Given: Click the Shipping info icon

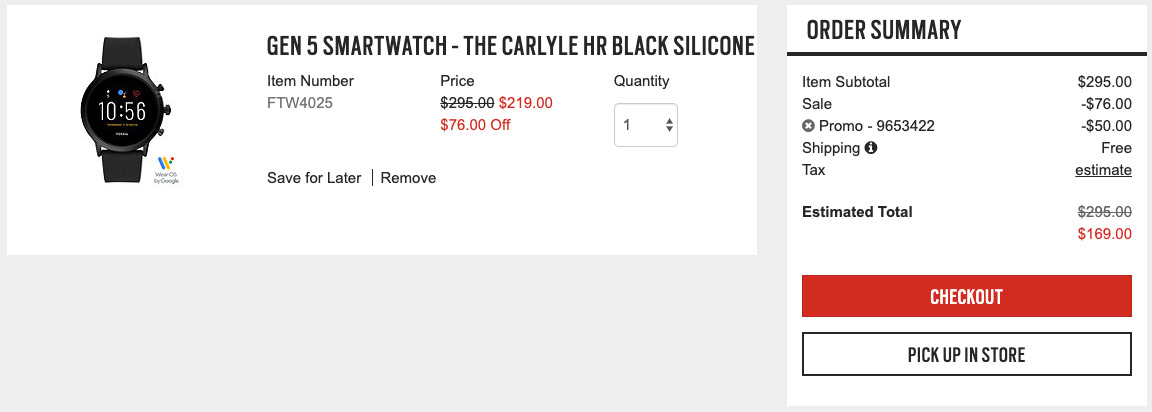Looking at the screenshot, I should coord(871,148).
